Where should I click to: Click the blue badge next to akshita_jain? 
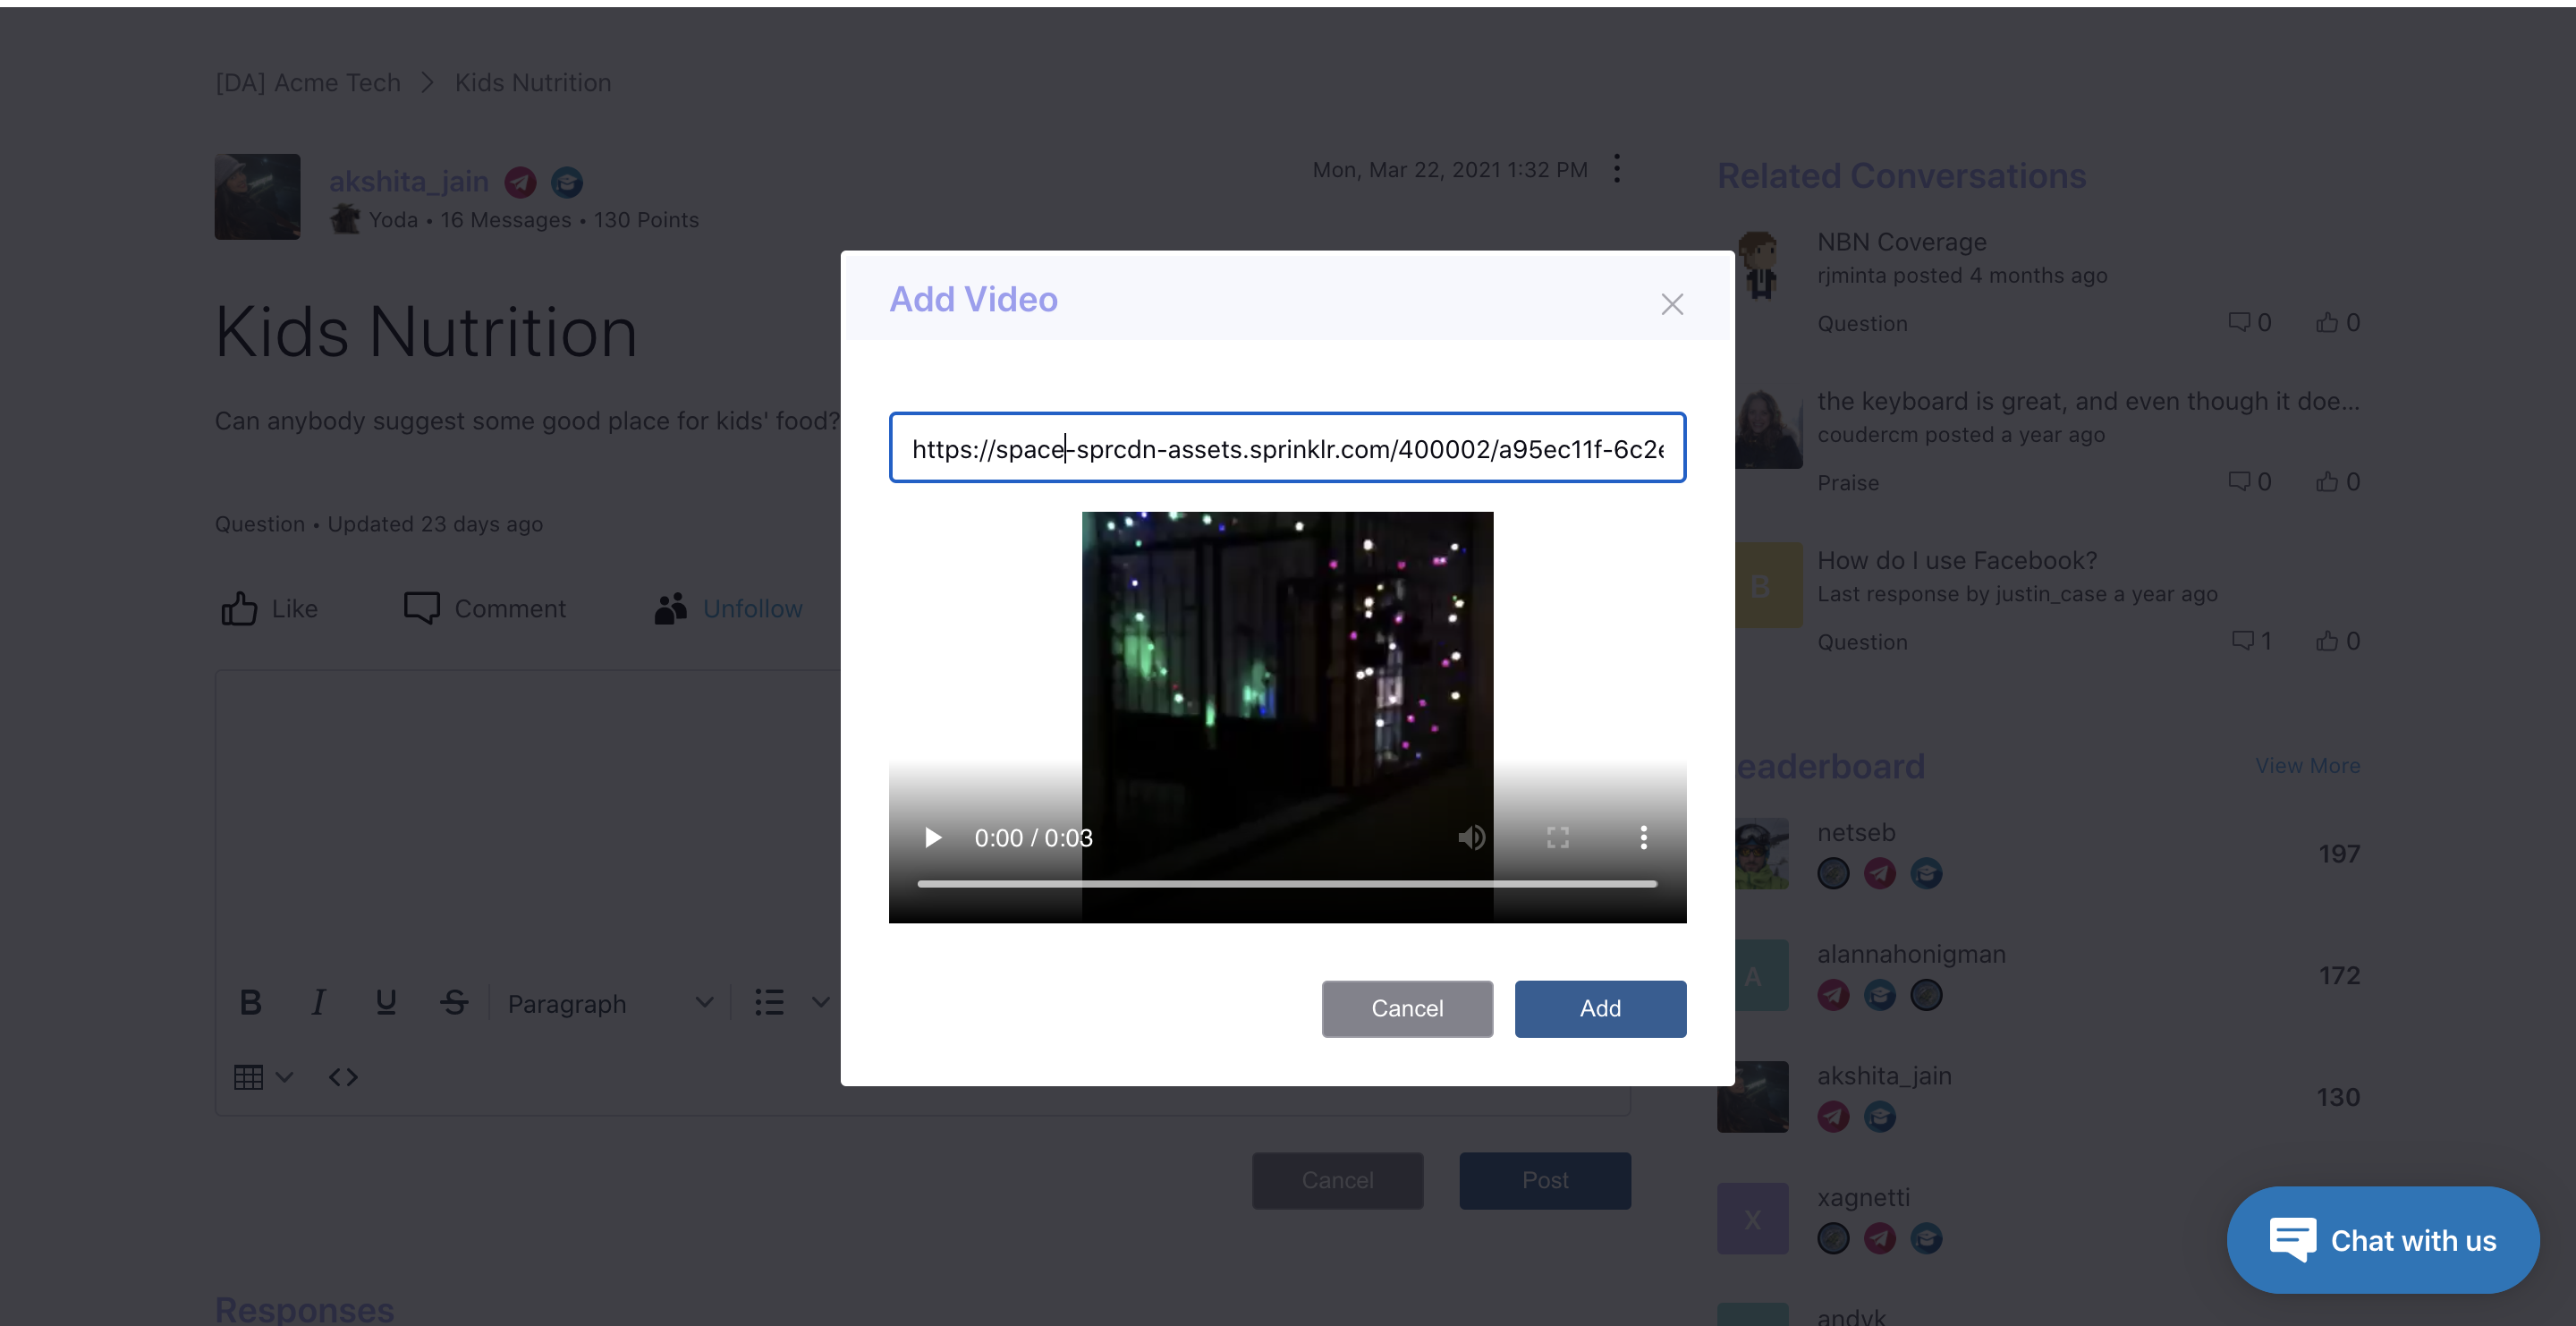[x=567, y=182]
